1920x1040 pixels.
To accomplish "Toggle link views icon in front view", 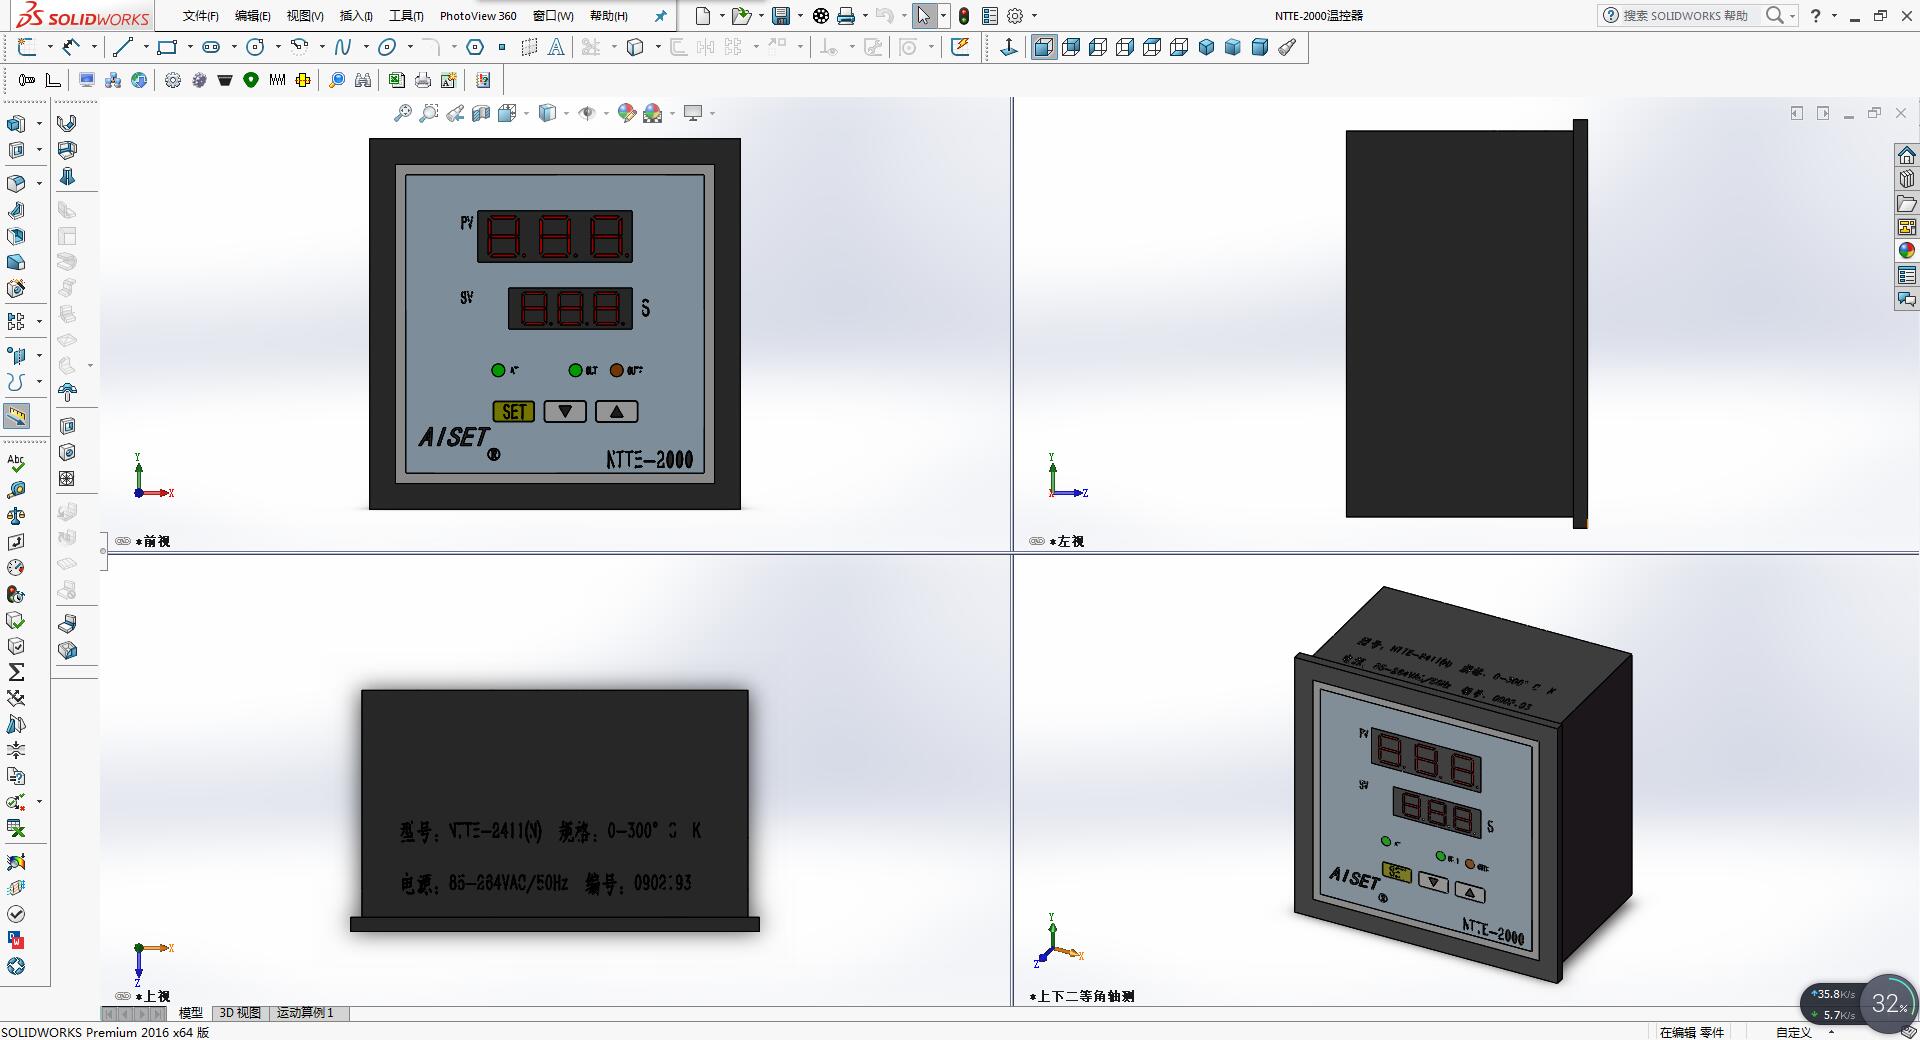I will click(122, 541).
